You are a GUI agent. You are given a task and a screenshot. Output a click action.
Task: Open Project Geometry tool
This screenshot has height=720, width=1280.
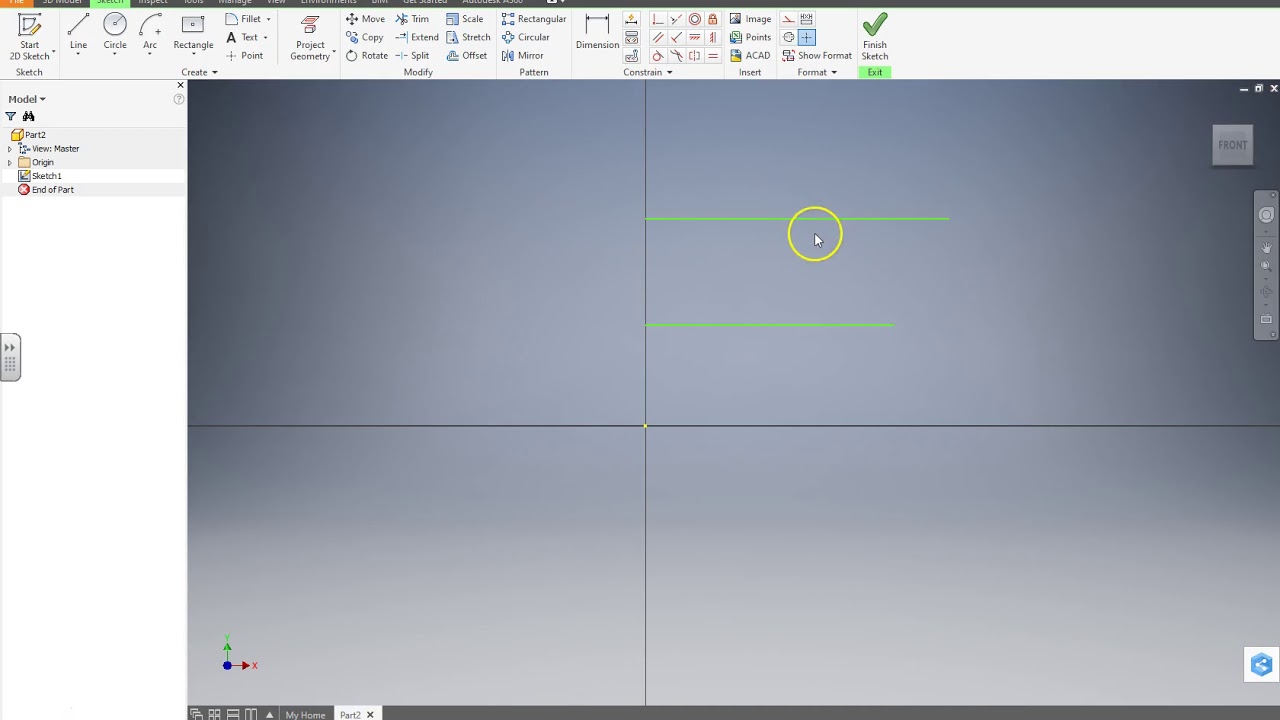(310, 38)
